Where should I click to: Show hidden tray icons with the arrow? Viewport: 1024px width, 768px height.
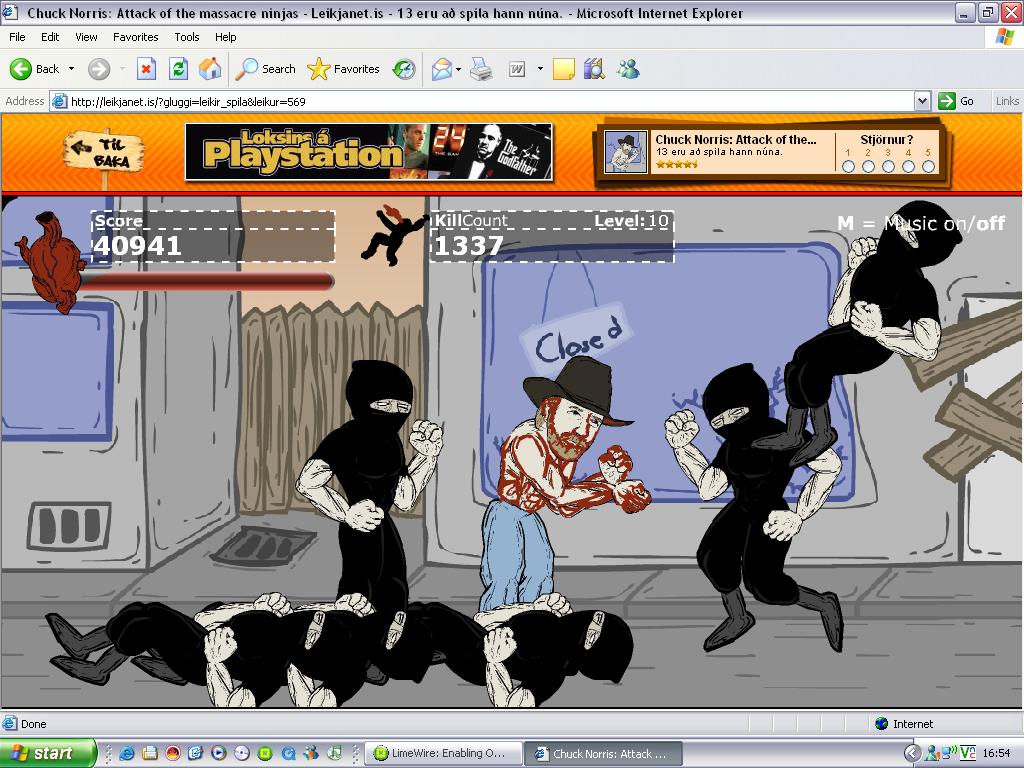coord(912,753)
